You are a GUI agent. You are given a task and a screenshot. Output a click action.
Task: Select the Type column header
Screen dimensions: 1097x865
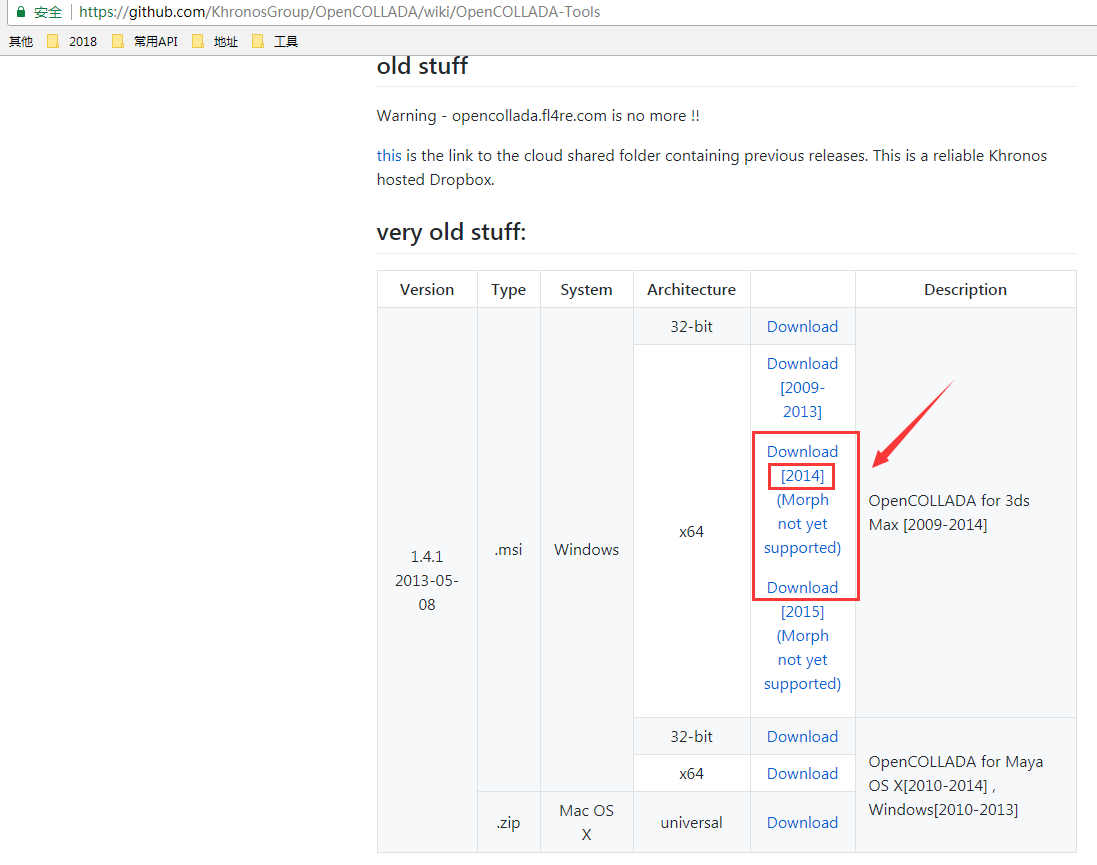click(509, 290)
